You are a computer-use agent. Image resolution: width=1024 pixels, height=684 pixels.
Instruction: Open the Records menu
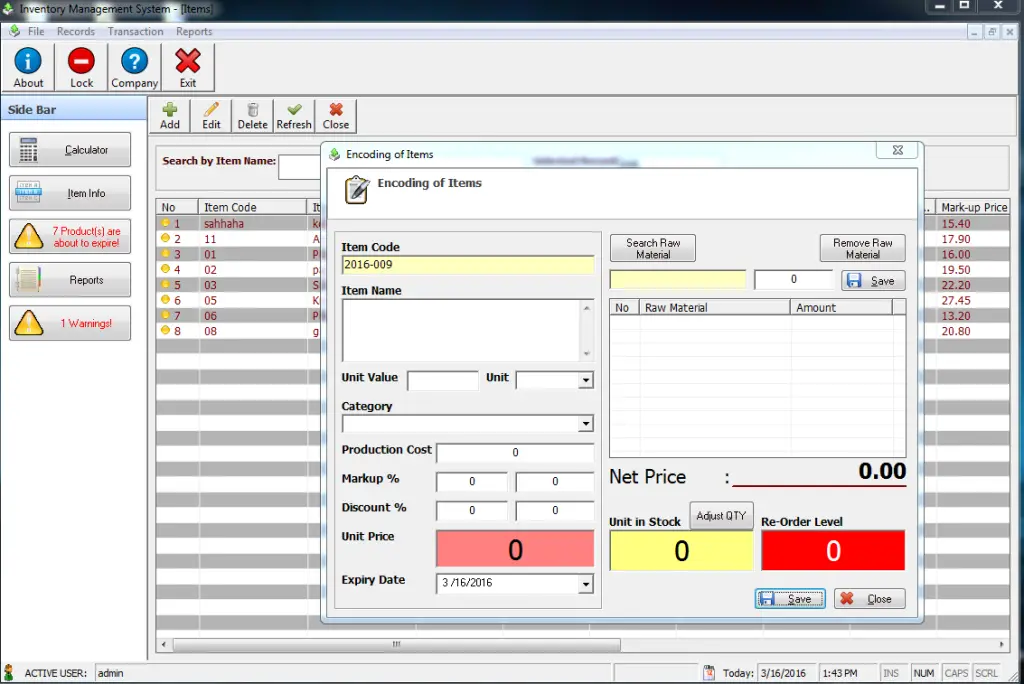[76, 31]
